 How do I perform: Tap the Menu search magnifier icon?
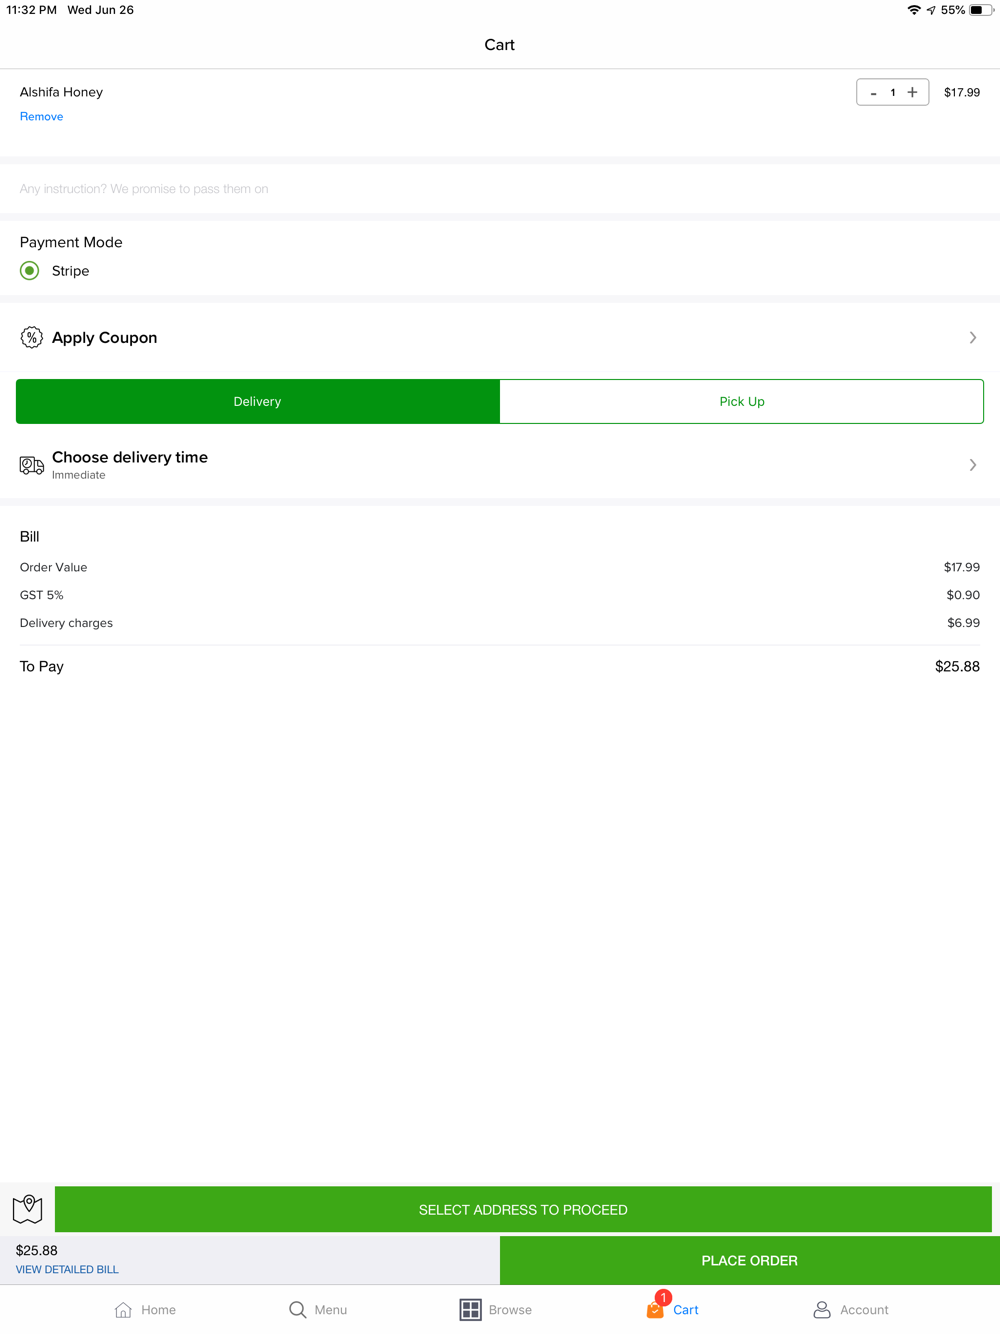[x=297, y=1309]
